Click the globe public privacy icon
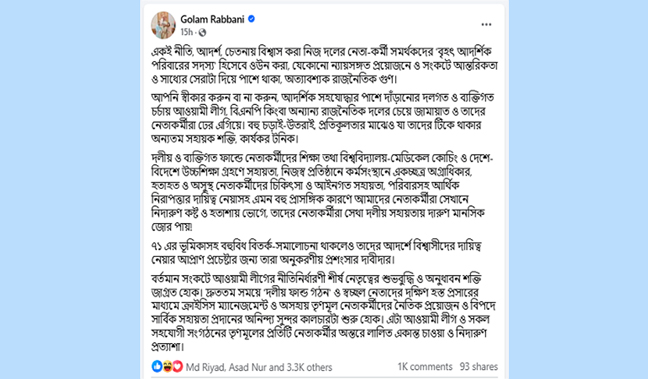 202,32
